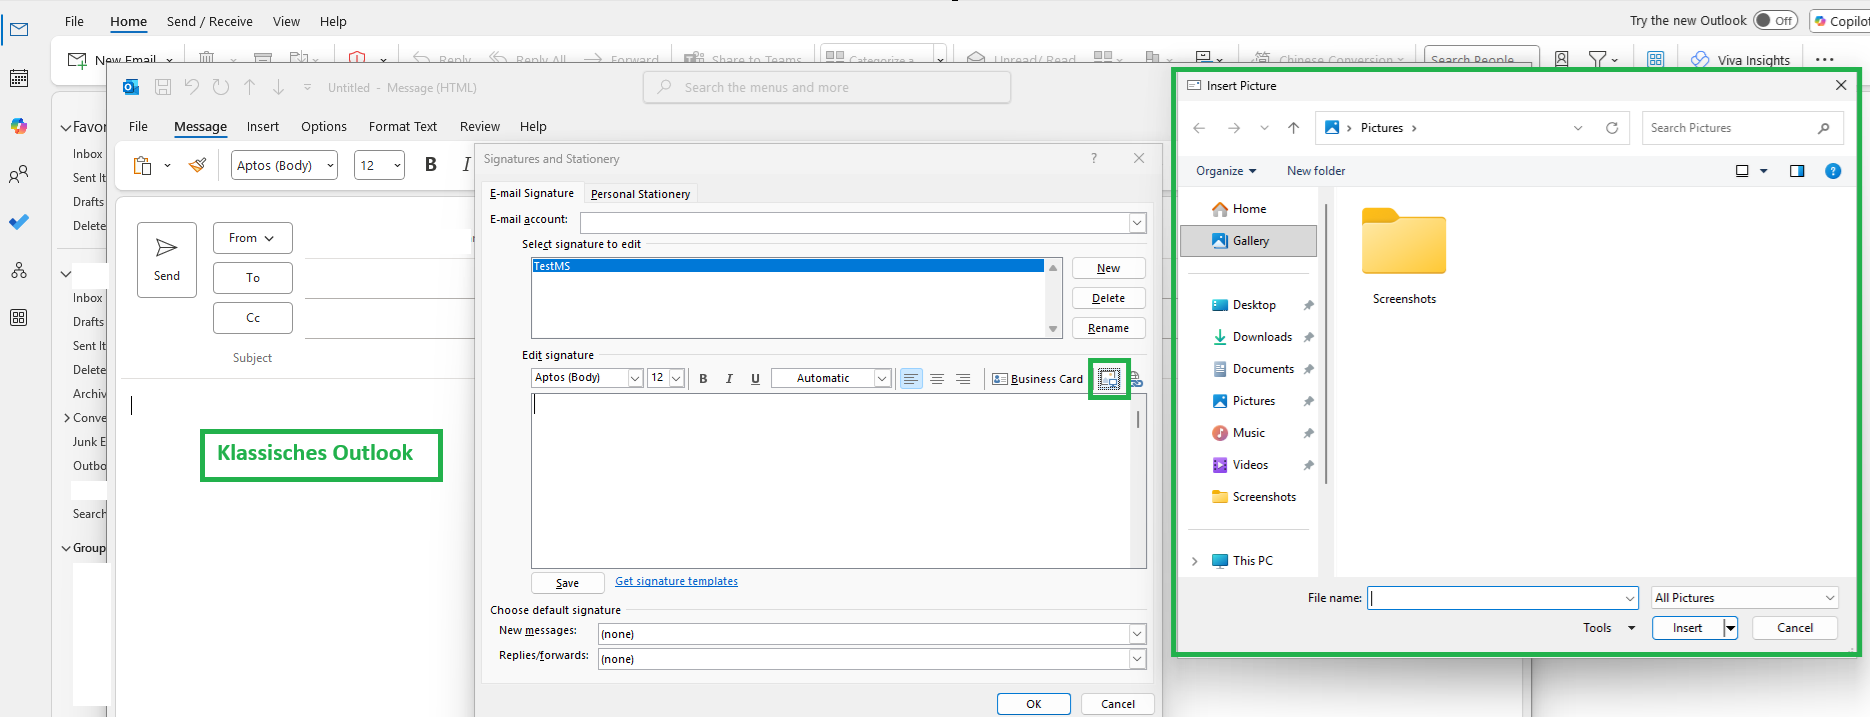Click the Send button
Screen dimensions: 1870x717
tap(167, 260)
